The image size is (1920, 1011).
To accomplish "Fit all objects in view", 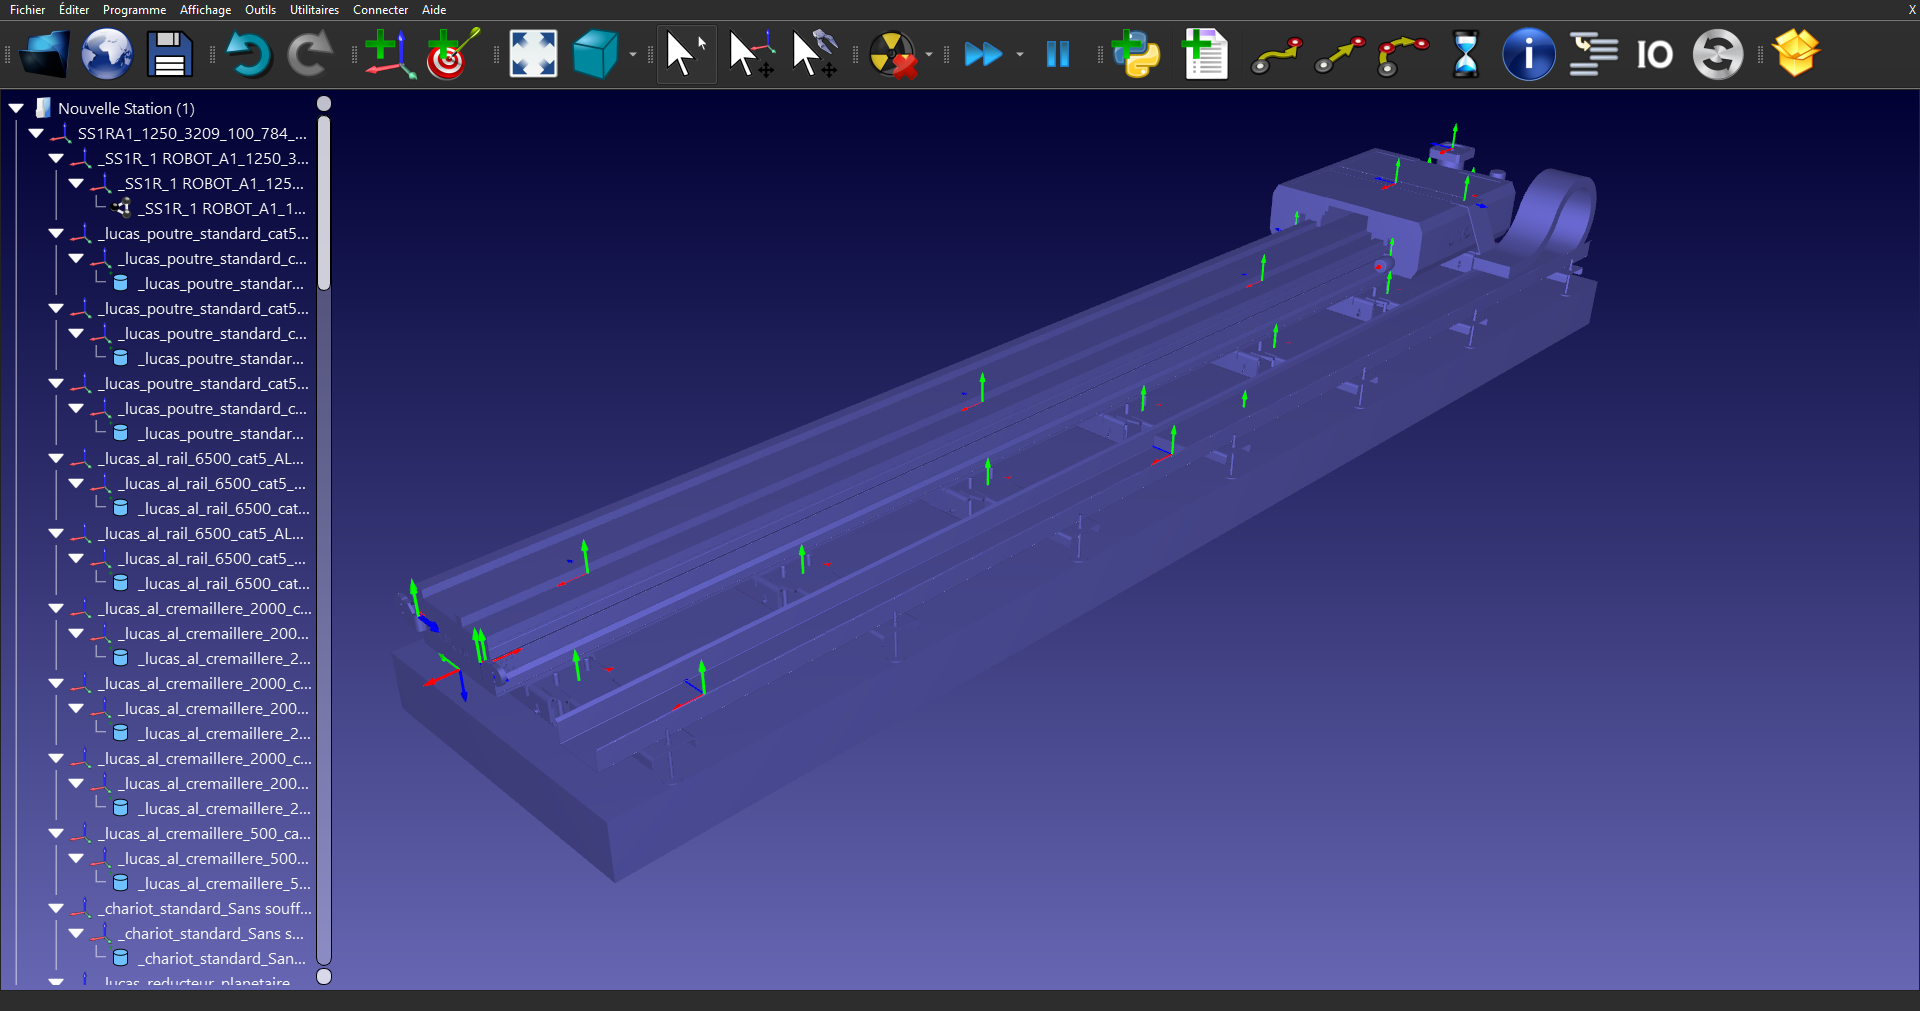I will (x=533, y=54).
